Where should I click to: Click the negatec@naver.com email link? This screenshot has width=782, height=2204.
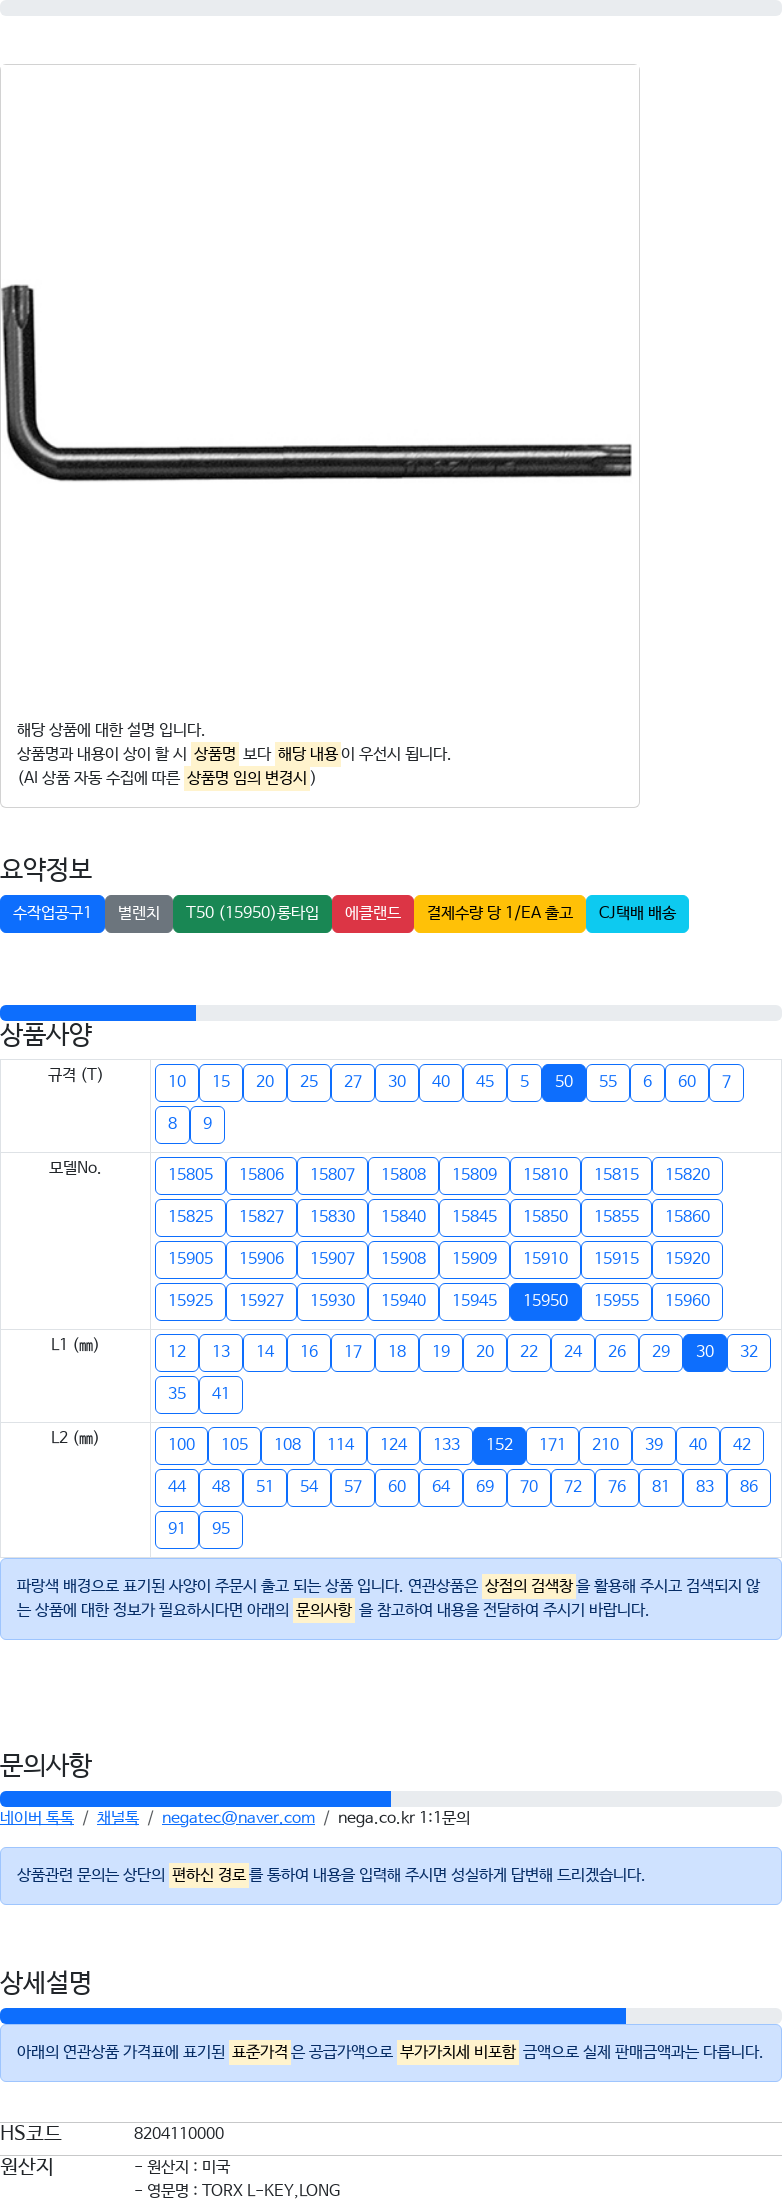[x=238, y=1818]
